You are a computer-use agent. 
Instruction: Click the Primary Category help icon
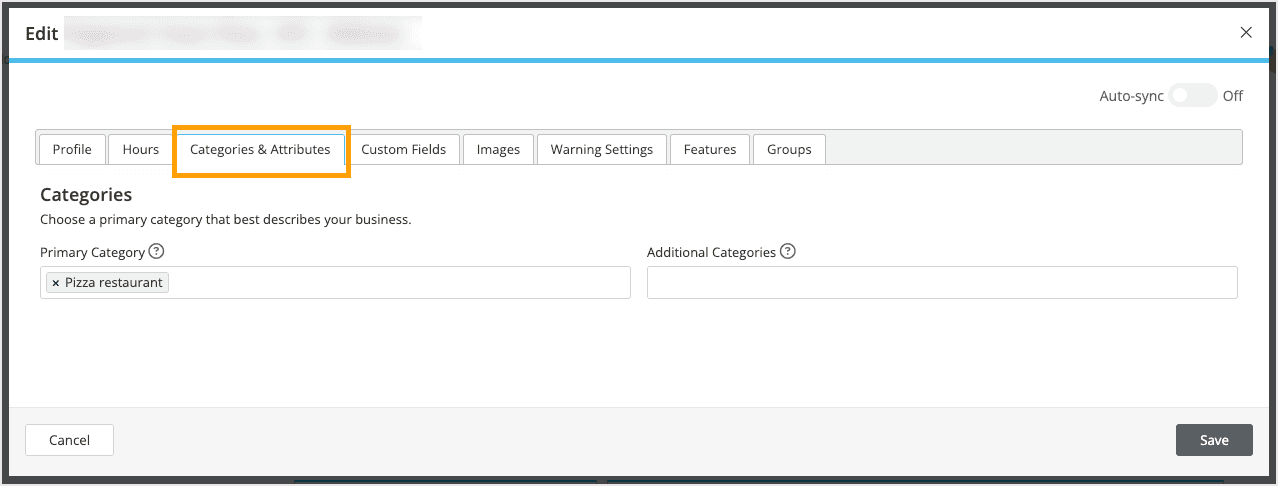(x=156, y=252)
